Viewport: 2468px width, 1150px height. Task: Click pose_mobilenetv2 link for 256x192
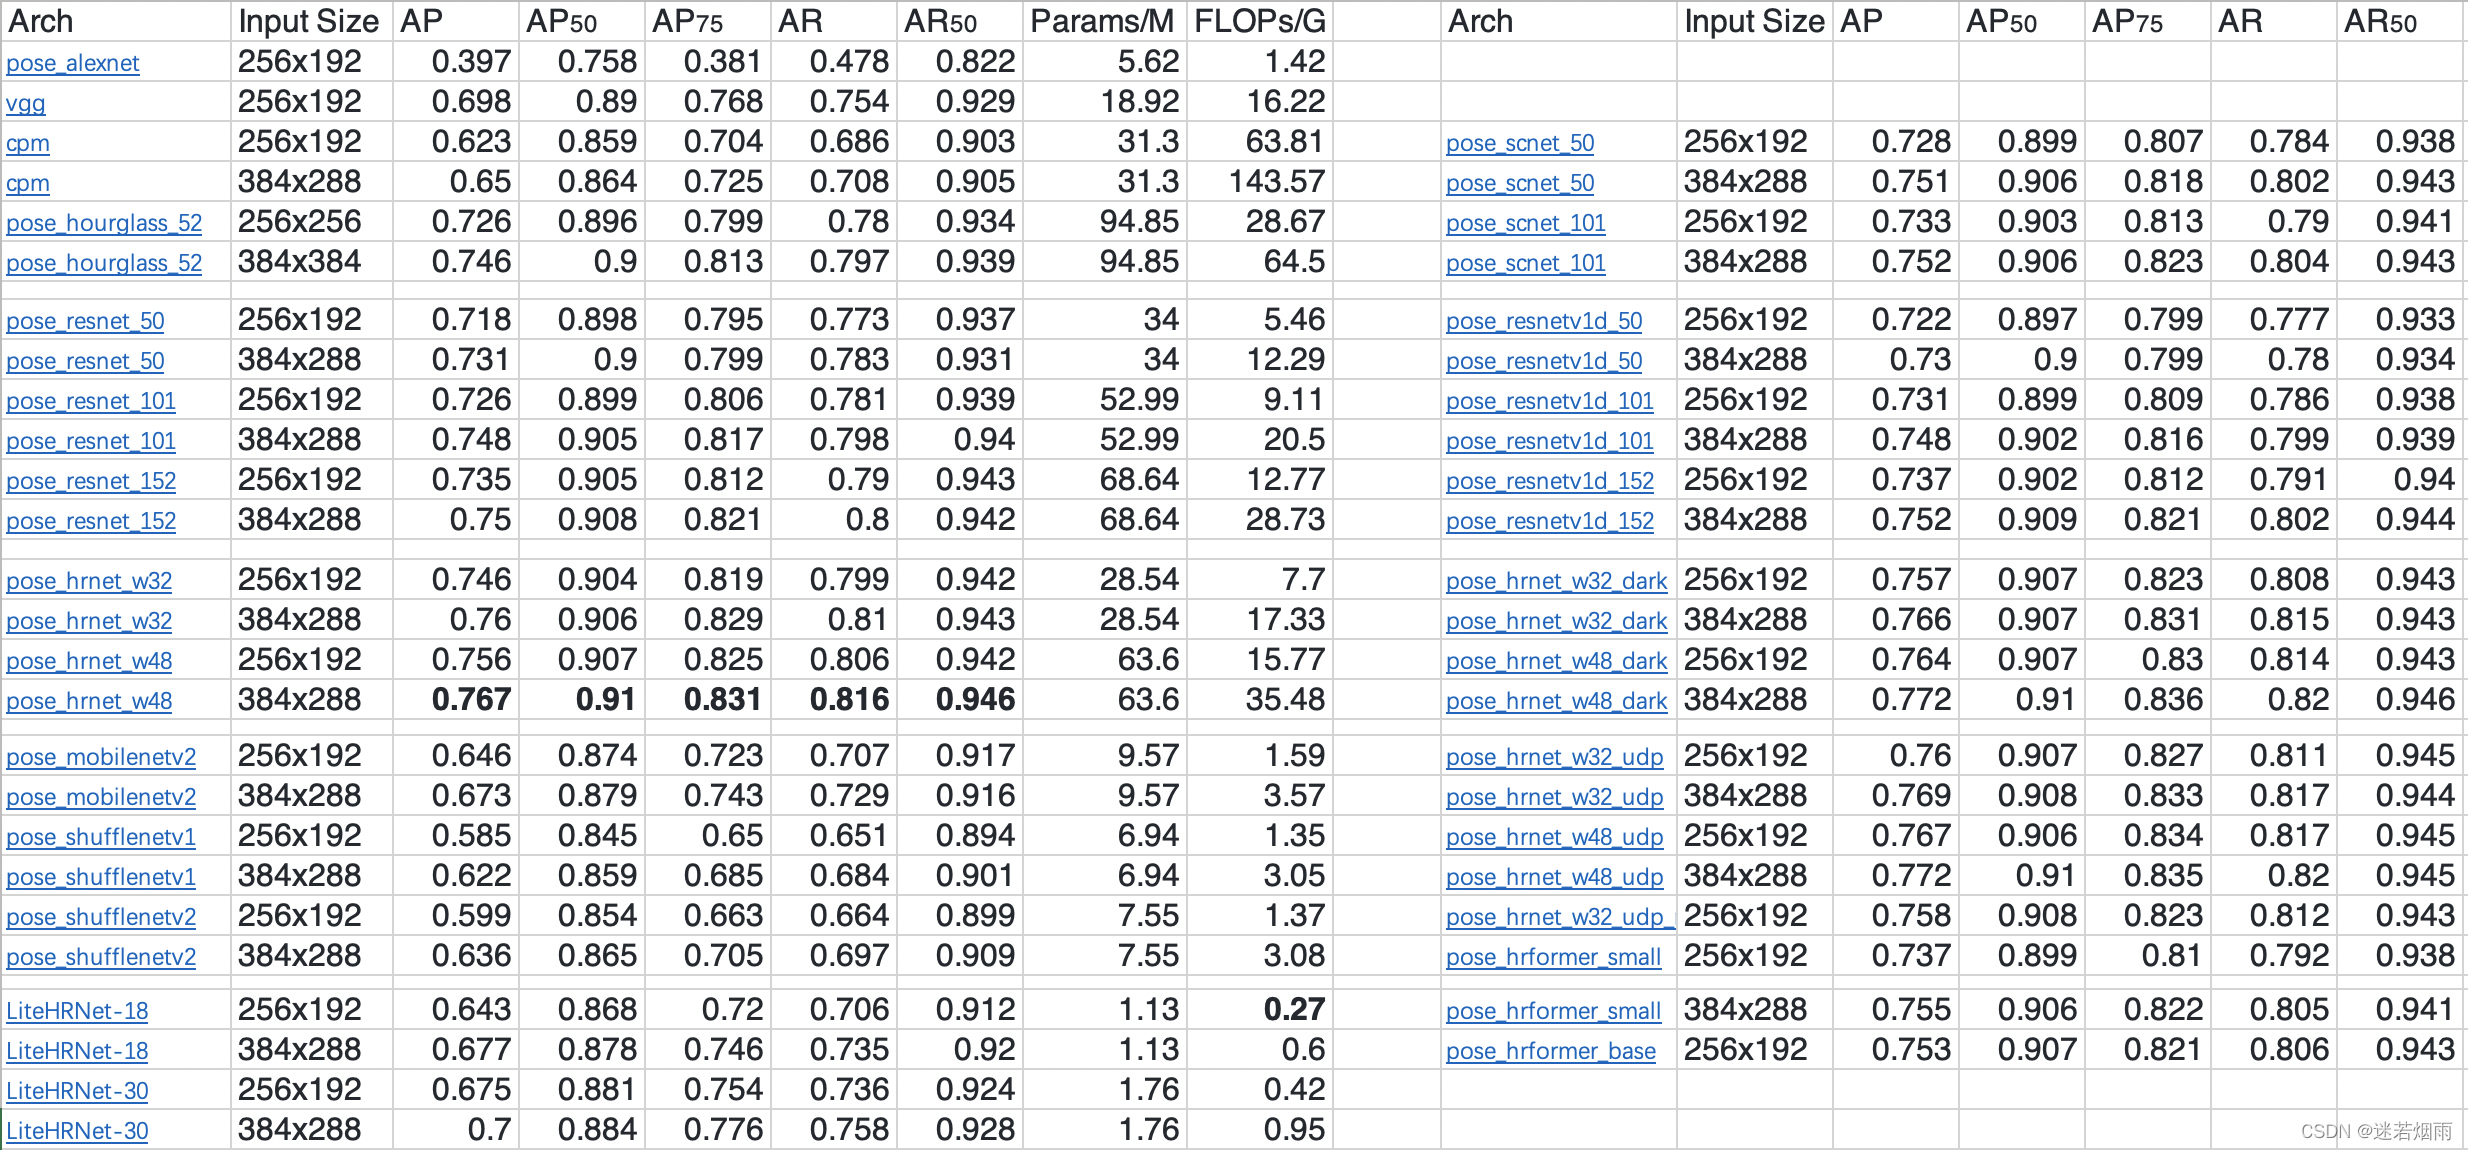(x=101, y=757)
